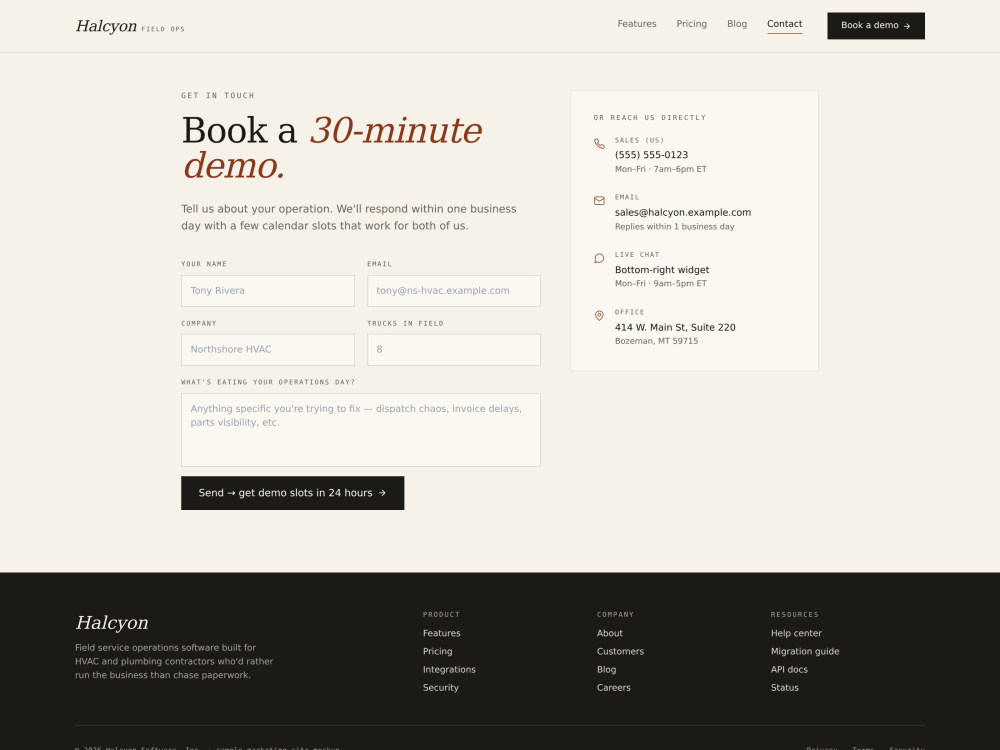Open footer Pricing link under Product
The height and width of the screenshot is (750, 1000).
(x=438, y=651)
